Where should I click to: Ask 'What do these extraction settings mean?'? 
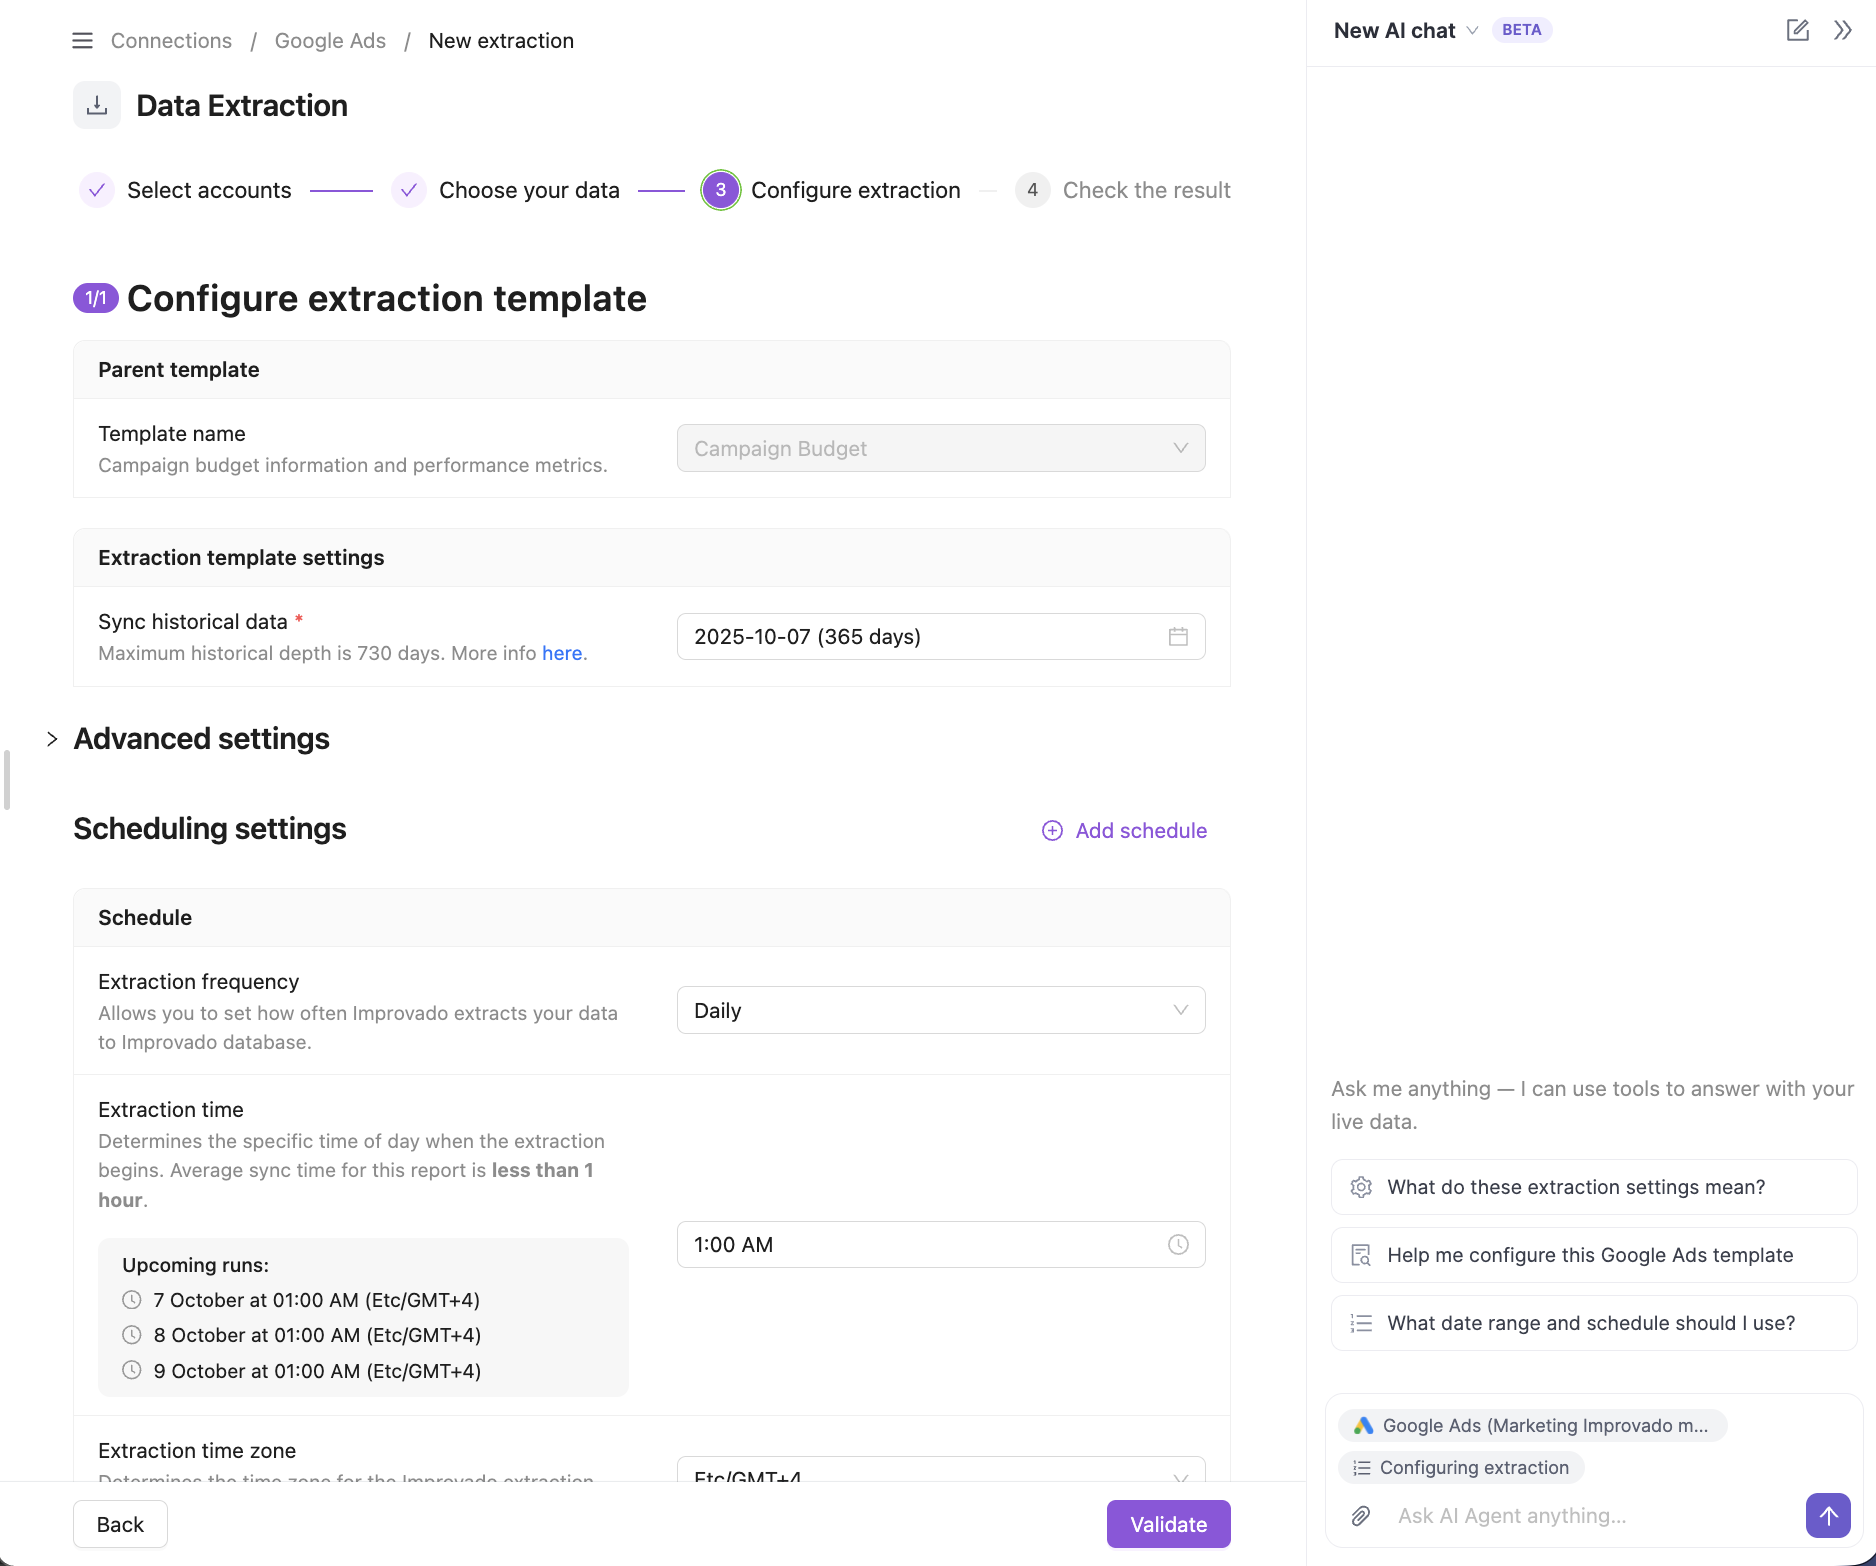[1594, 1187]
